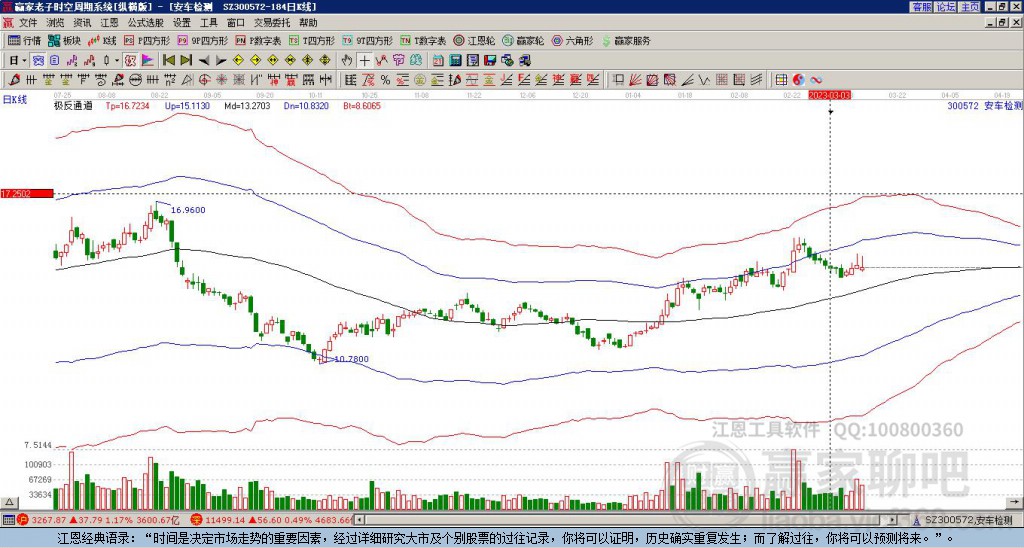Select the zigzag V-wave drawing tool

[704, 80]
